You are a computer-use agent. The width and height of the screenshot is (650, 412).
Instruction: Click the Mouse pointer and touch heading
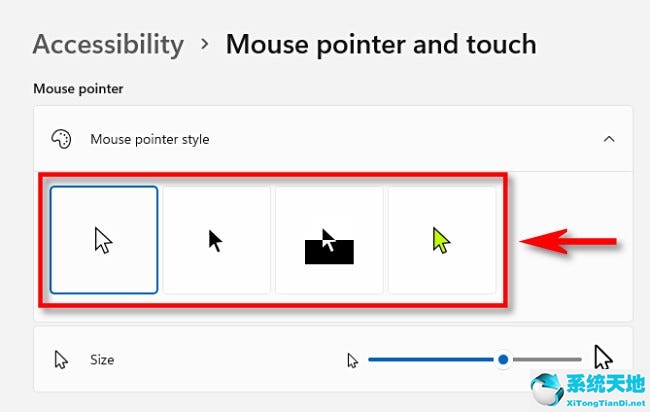tap(381, 45)
